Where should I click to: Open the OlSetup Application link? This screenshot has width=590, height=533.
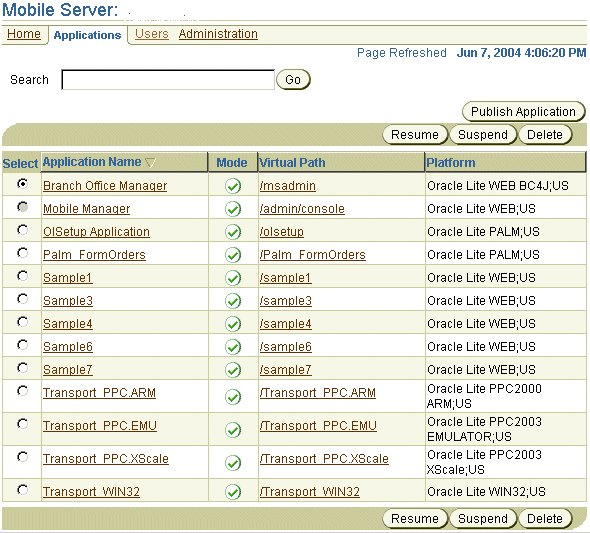click(x=96, y=232)
